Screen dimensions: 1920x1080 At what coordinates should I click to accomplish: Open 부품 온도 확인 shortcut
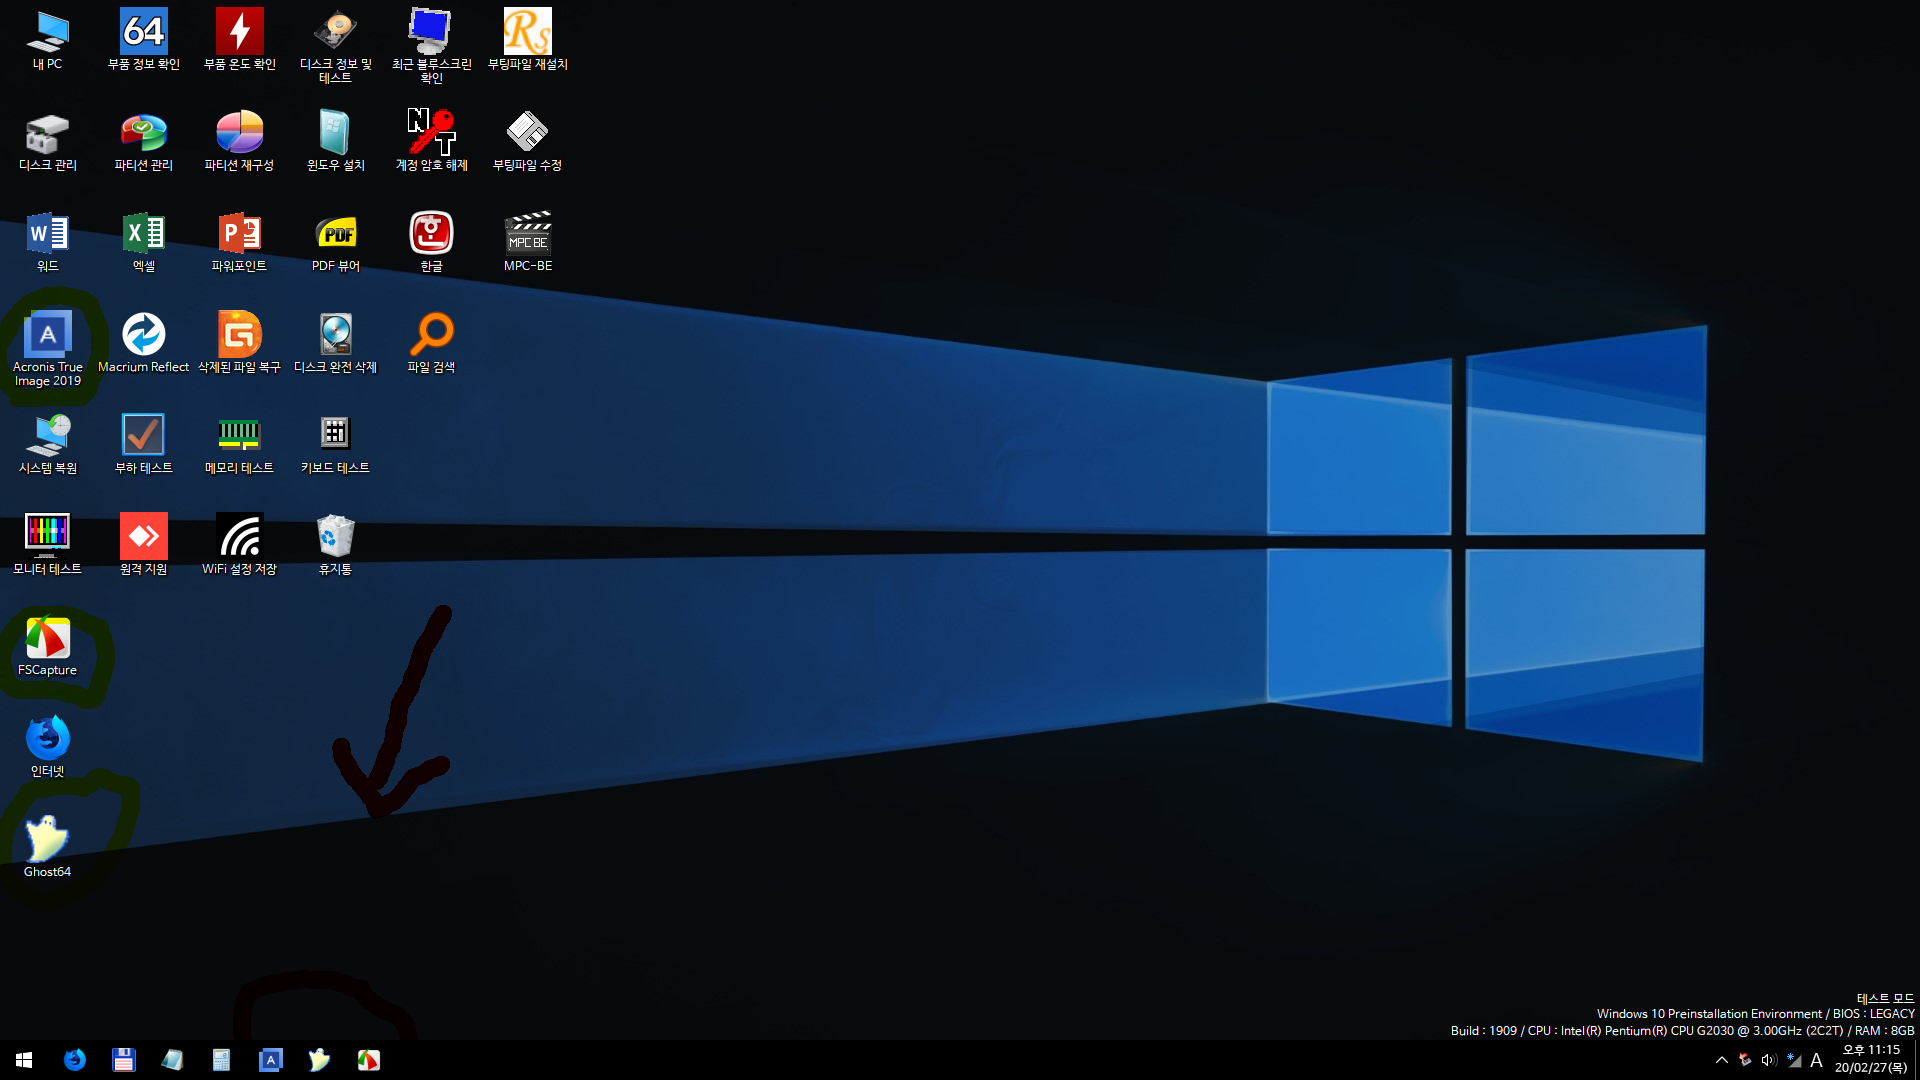(239, 40)
